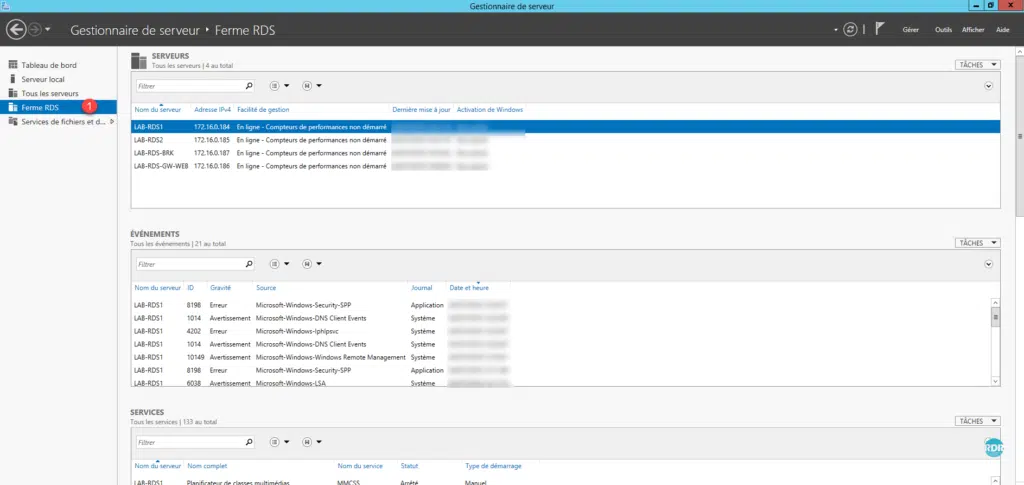This screenshot has height=485, width=1024.
Task: Sort services by Statut column
Action: coord(409,465)
